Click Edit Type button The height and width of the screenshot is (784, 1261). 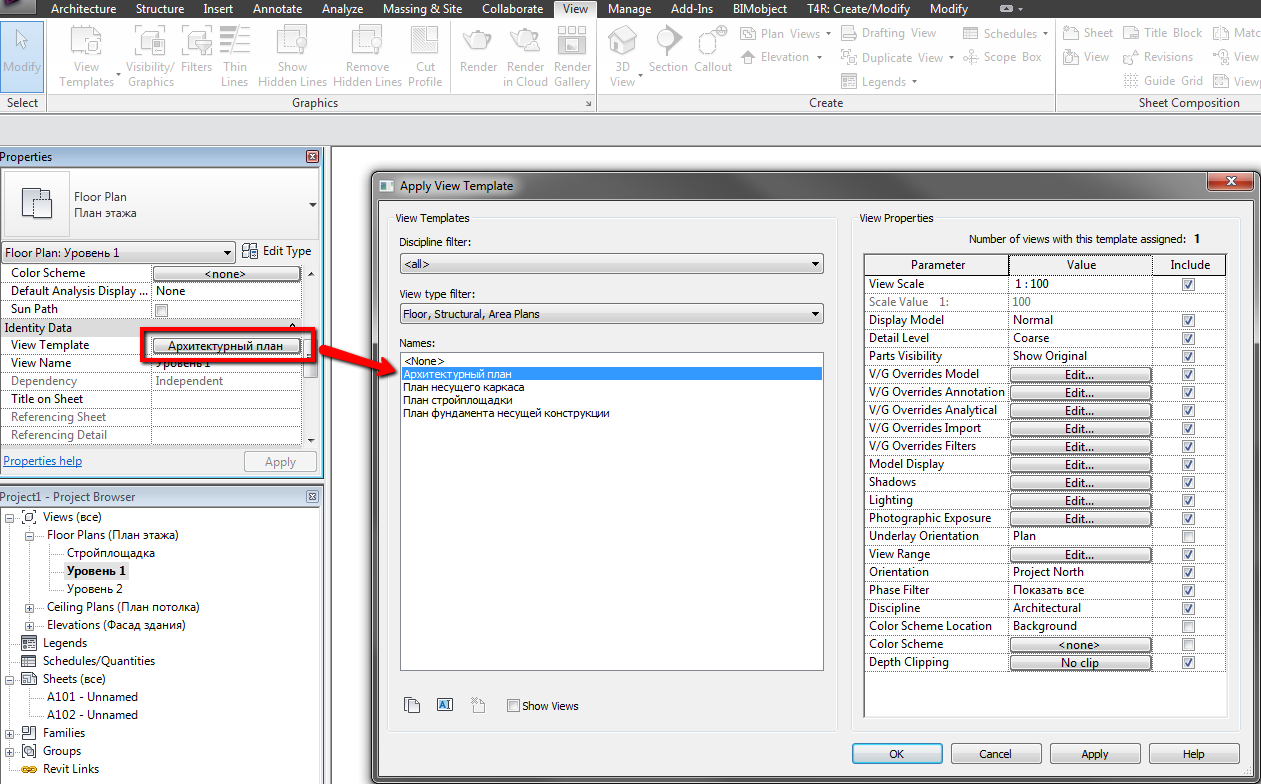(276, 252)
